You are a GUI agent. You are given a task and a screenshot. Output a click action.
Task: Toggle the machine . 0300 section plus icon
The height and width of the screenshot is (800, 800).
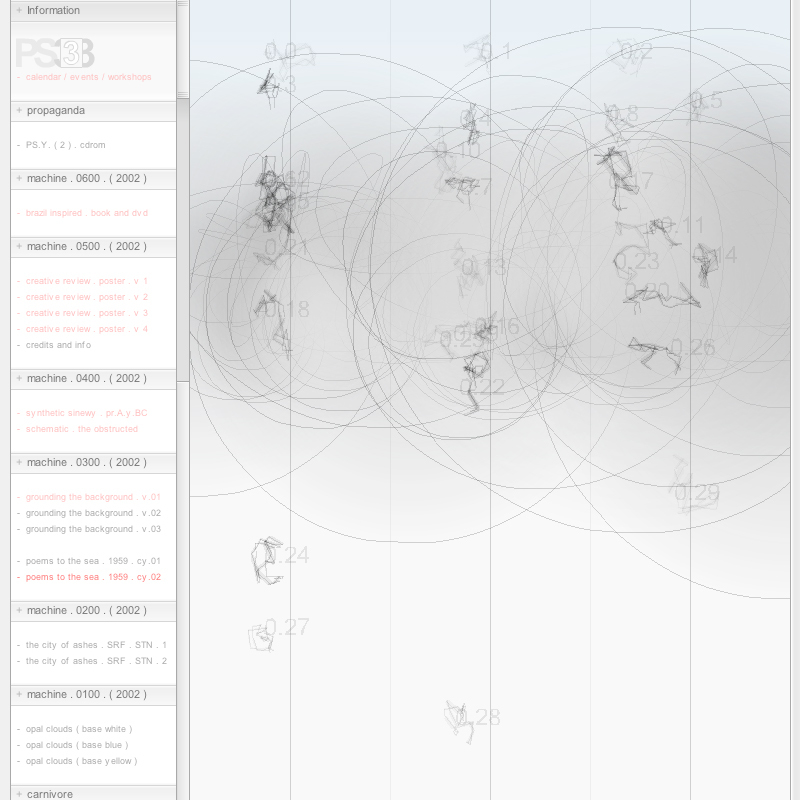click(20, 462)
